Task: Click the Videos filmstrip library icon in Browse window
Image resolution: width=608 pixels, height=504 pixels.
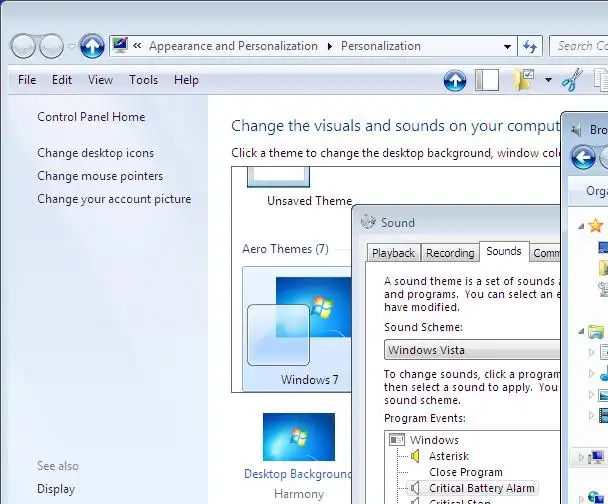Action: point(603,415)
